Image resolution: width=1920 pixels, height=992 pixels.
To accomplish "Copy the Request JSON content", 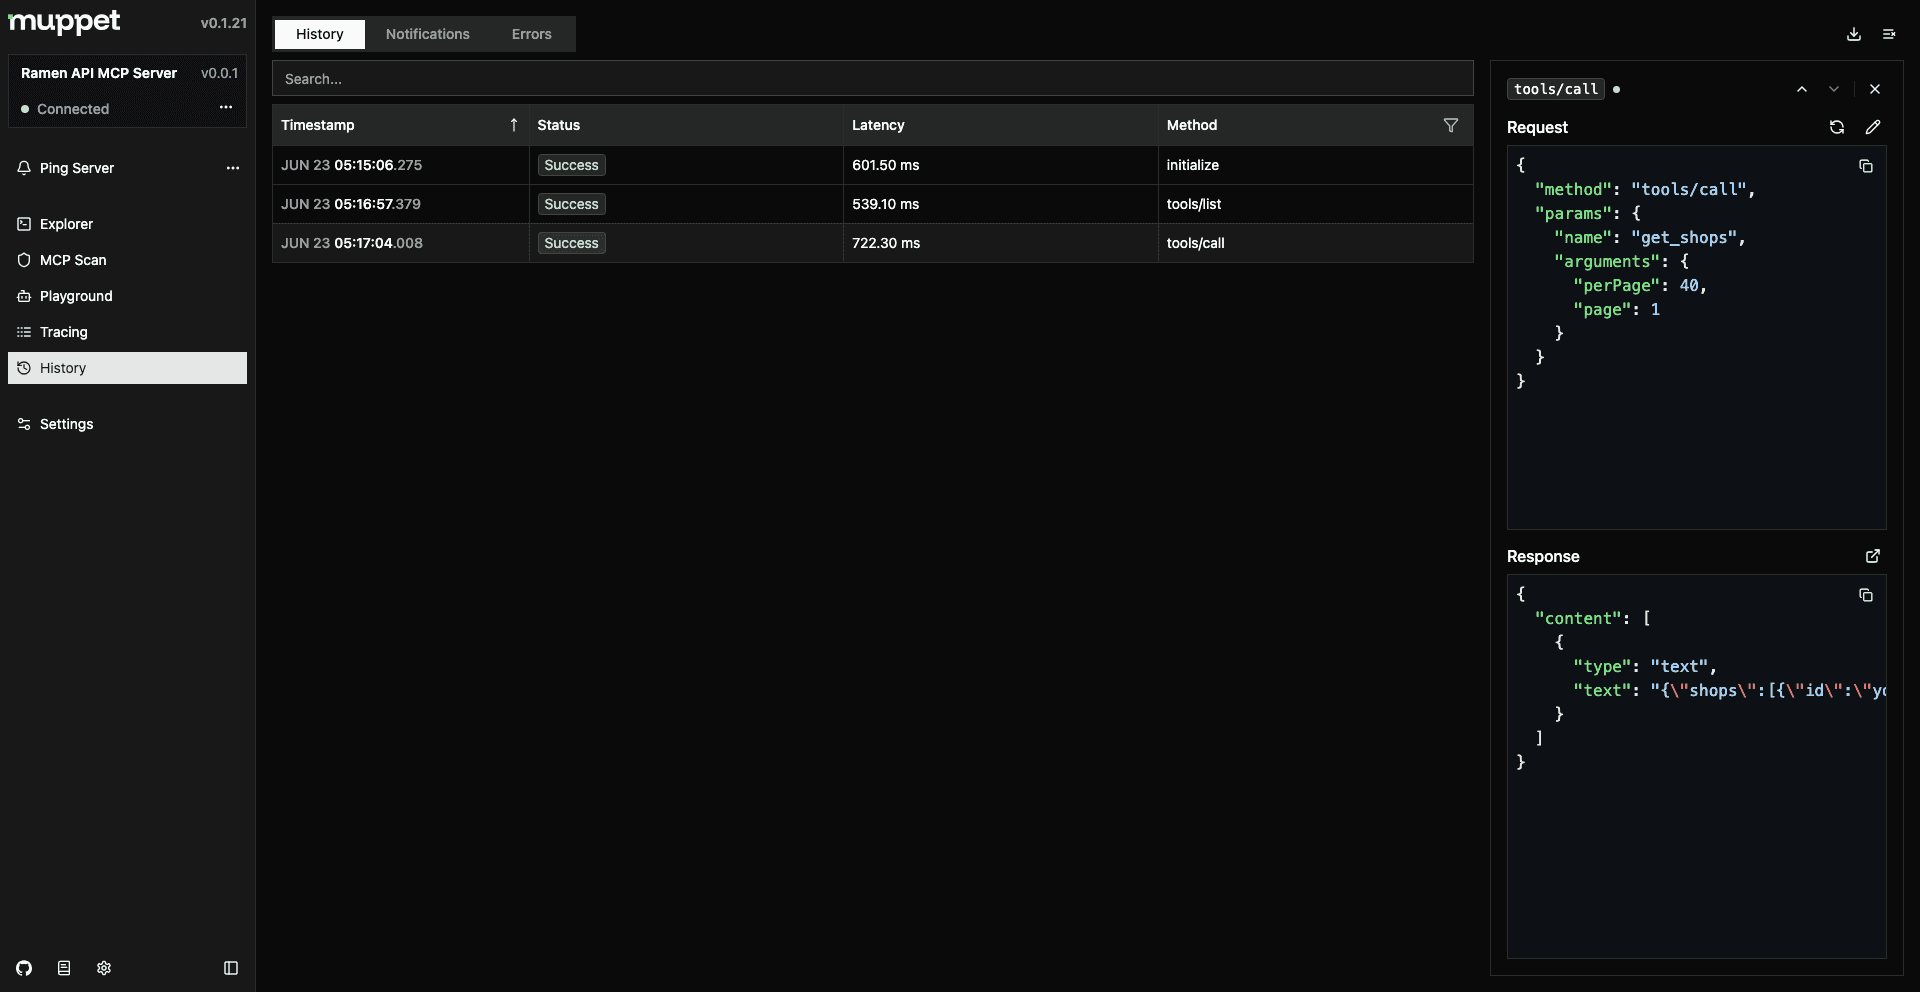I will tap(1865, 166).
